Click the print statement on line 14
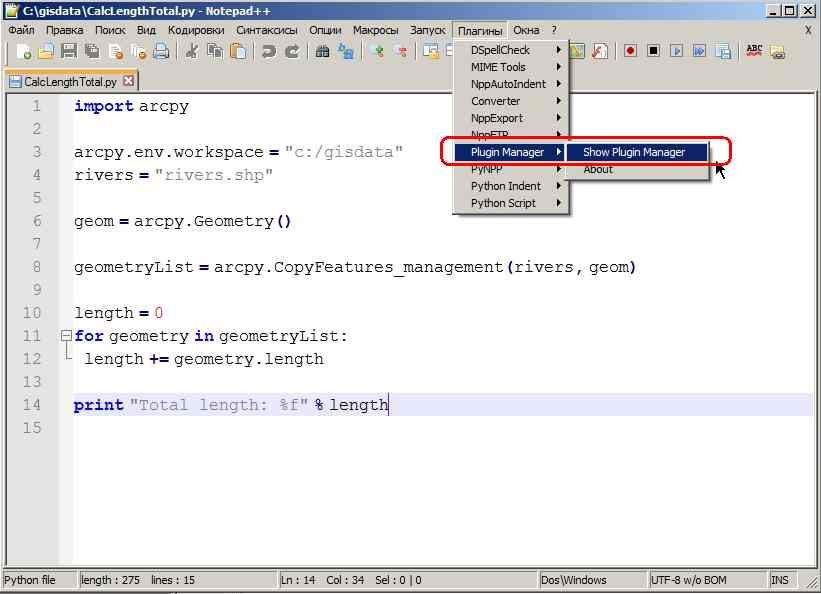 [231, 405]
